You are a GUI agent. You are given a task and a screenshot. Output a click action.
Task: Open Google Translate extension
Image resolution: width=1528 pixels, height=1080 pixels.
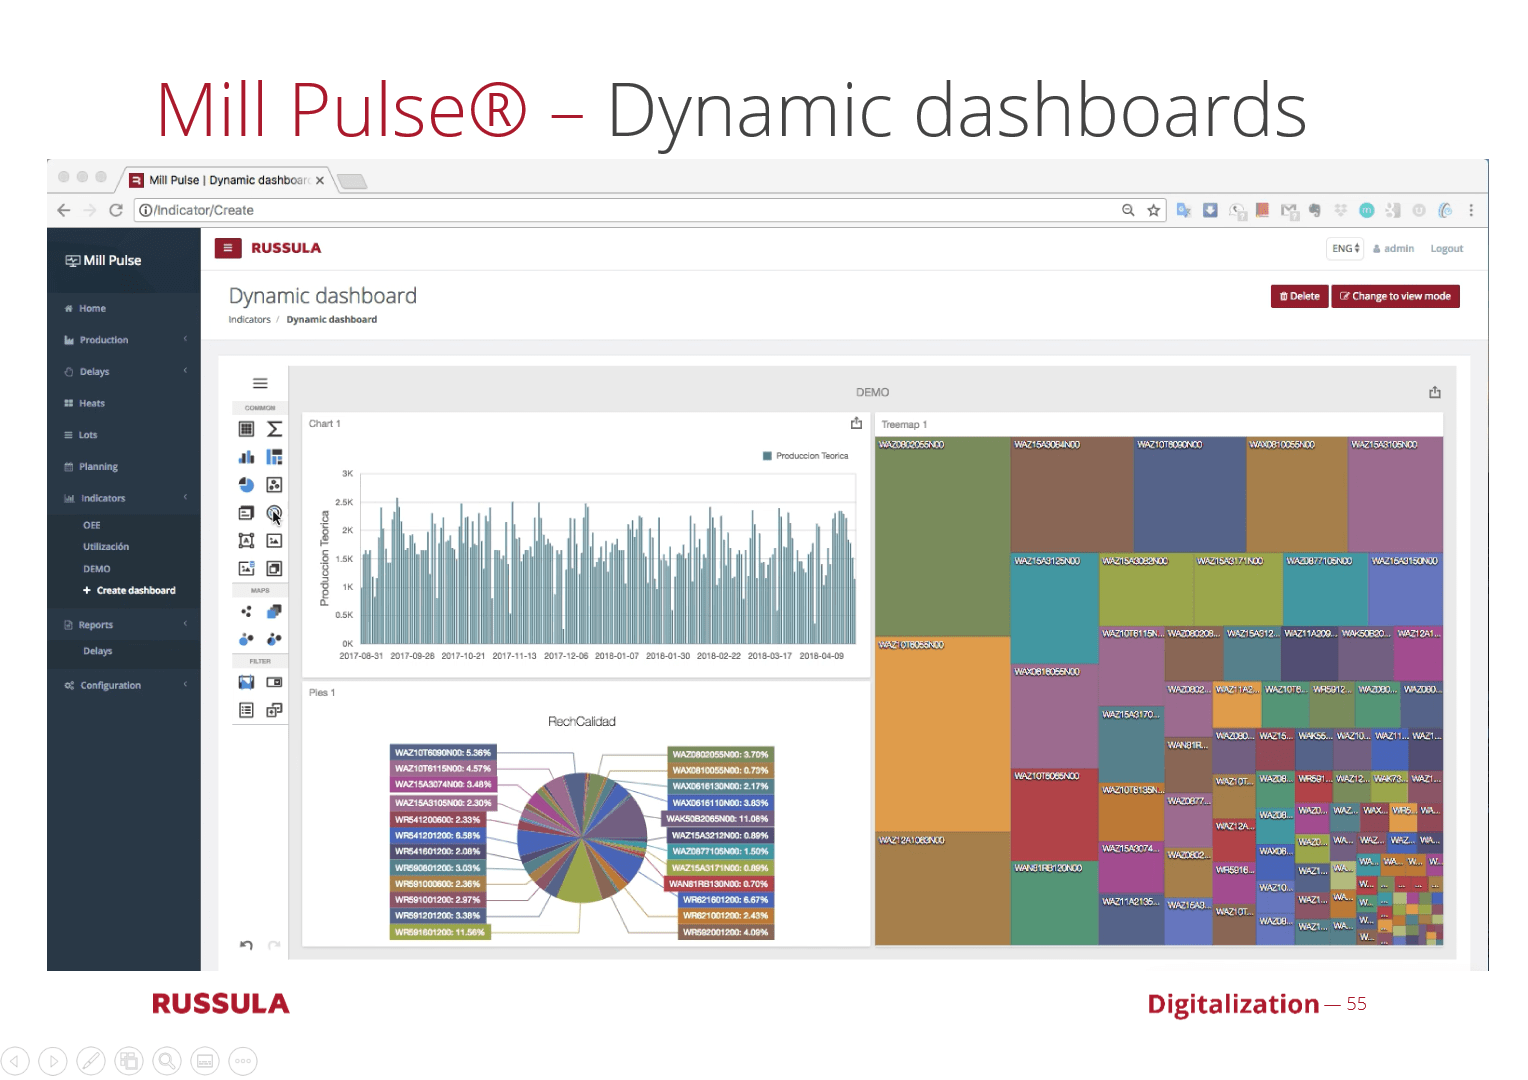pyautogui.click(x=1184, y=210)
